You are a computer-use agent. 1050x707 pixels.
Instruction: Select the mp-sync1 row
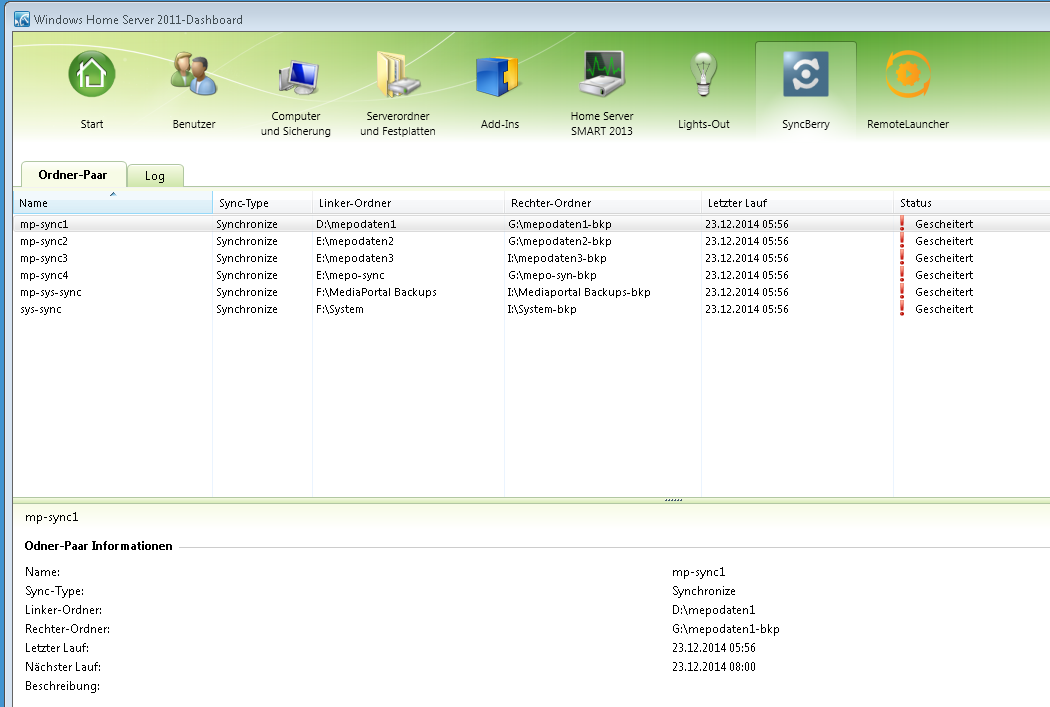[532, 224]
